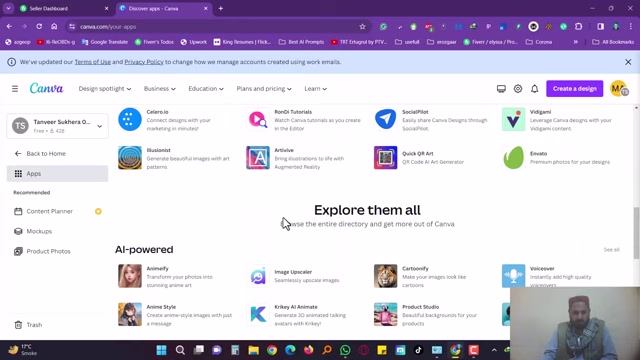This screenshot has width=640, height=360.
Task: Expand the Design spotlight dropdown
Action: [x=105, y=89]
